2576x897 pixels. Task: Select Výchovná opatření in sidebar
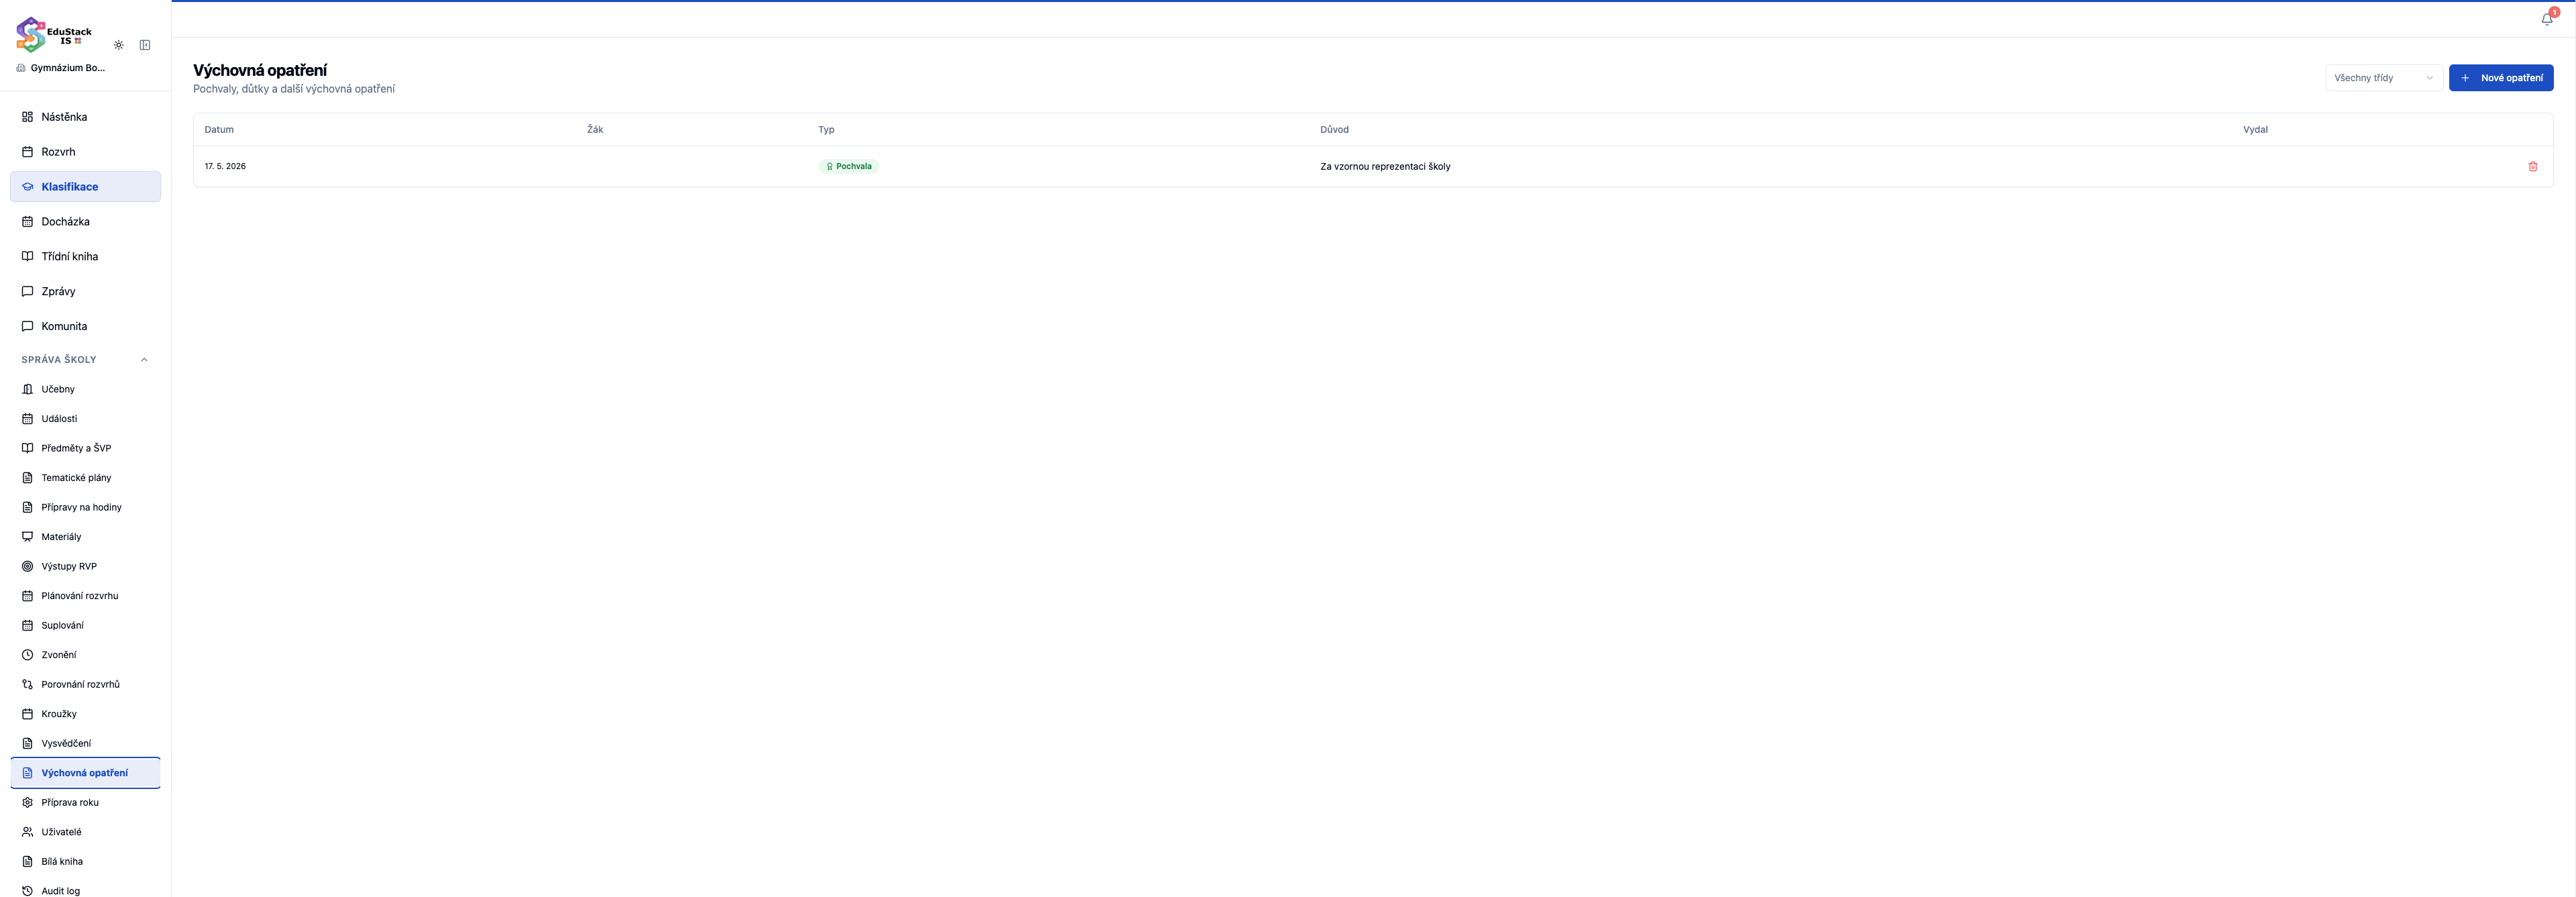coord(86,773)
